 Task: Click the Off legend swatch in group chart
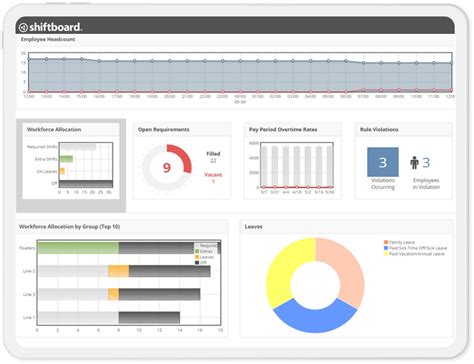click(x=197, y=263)
